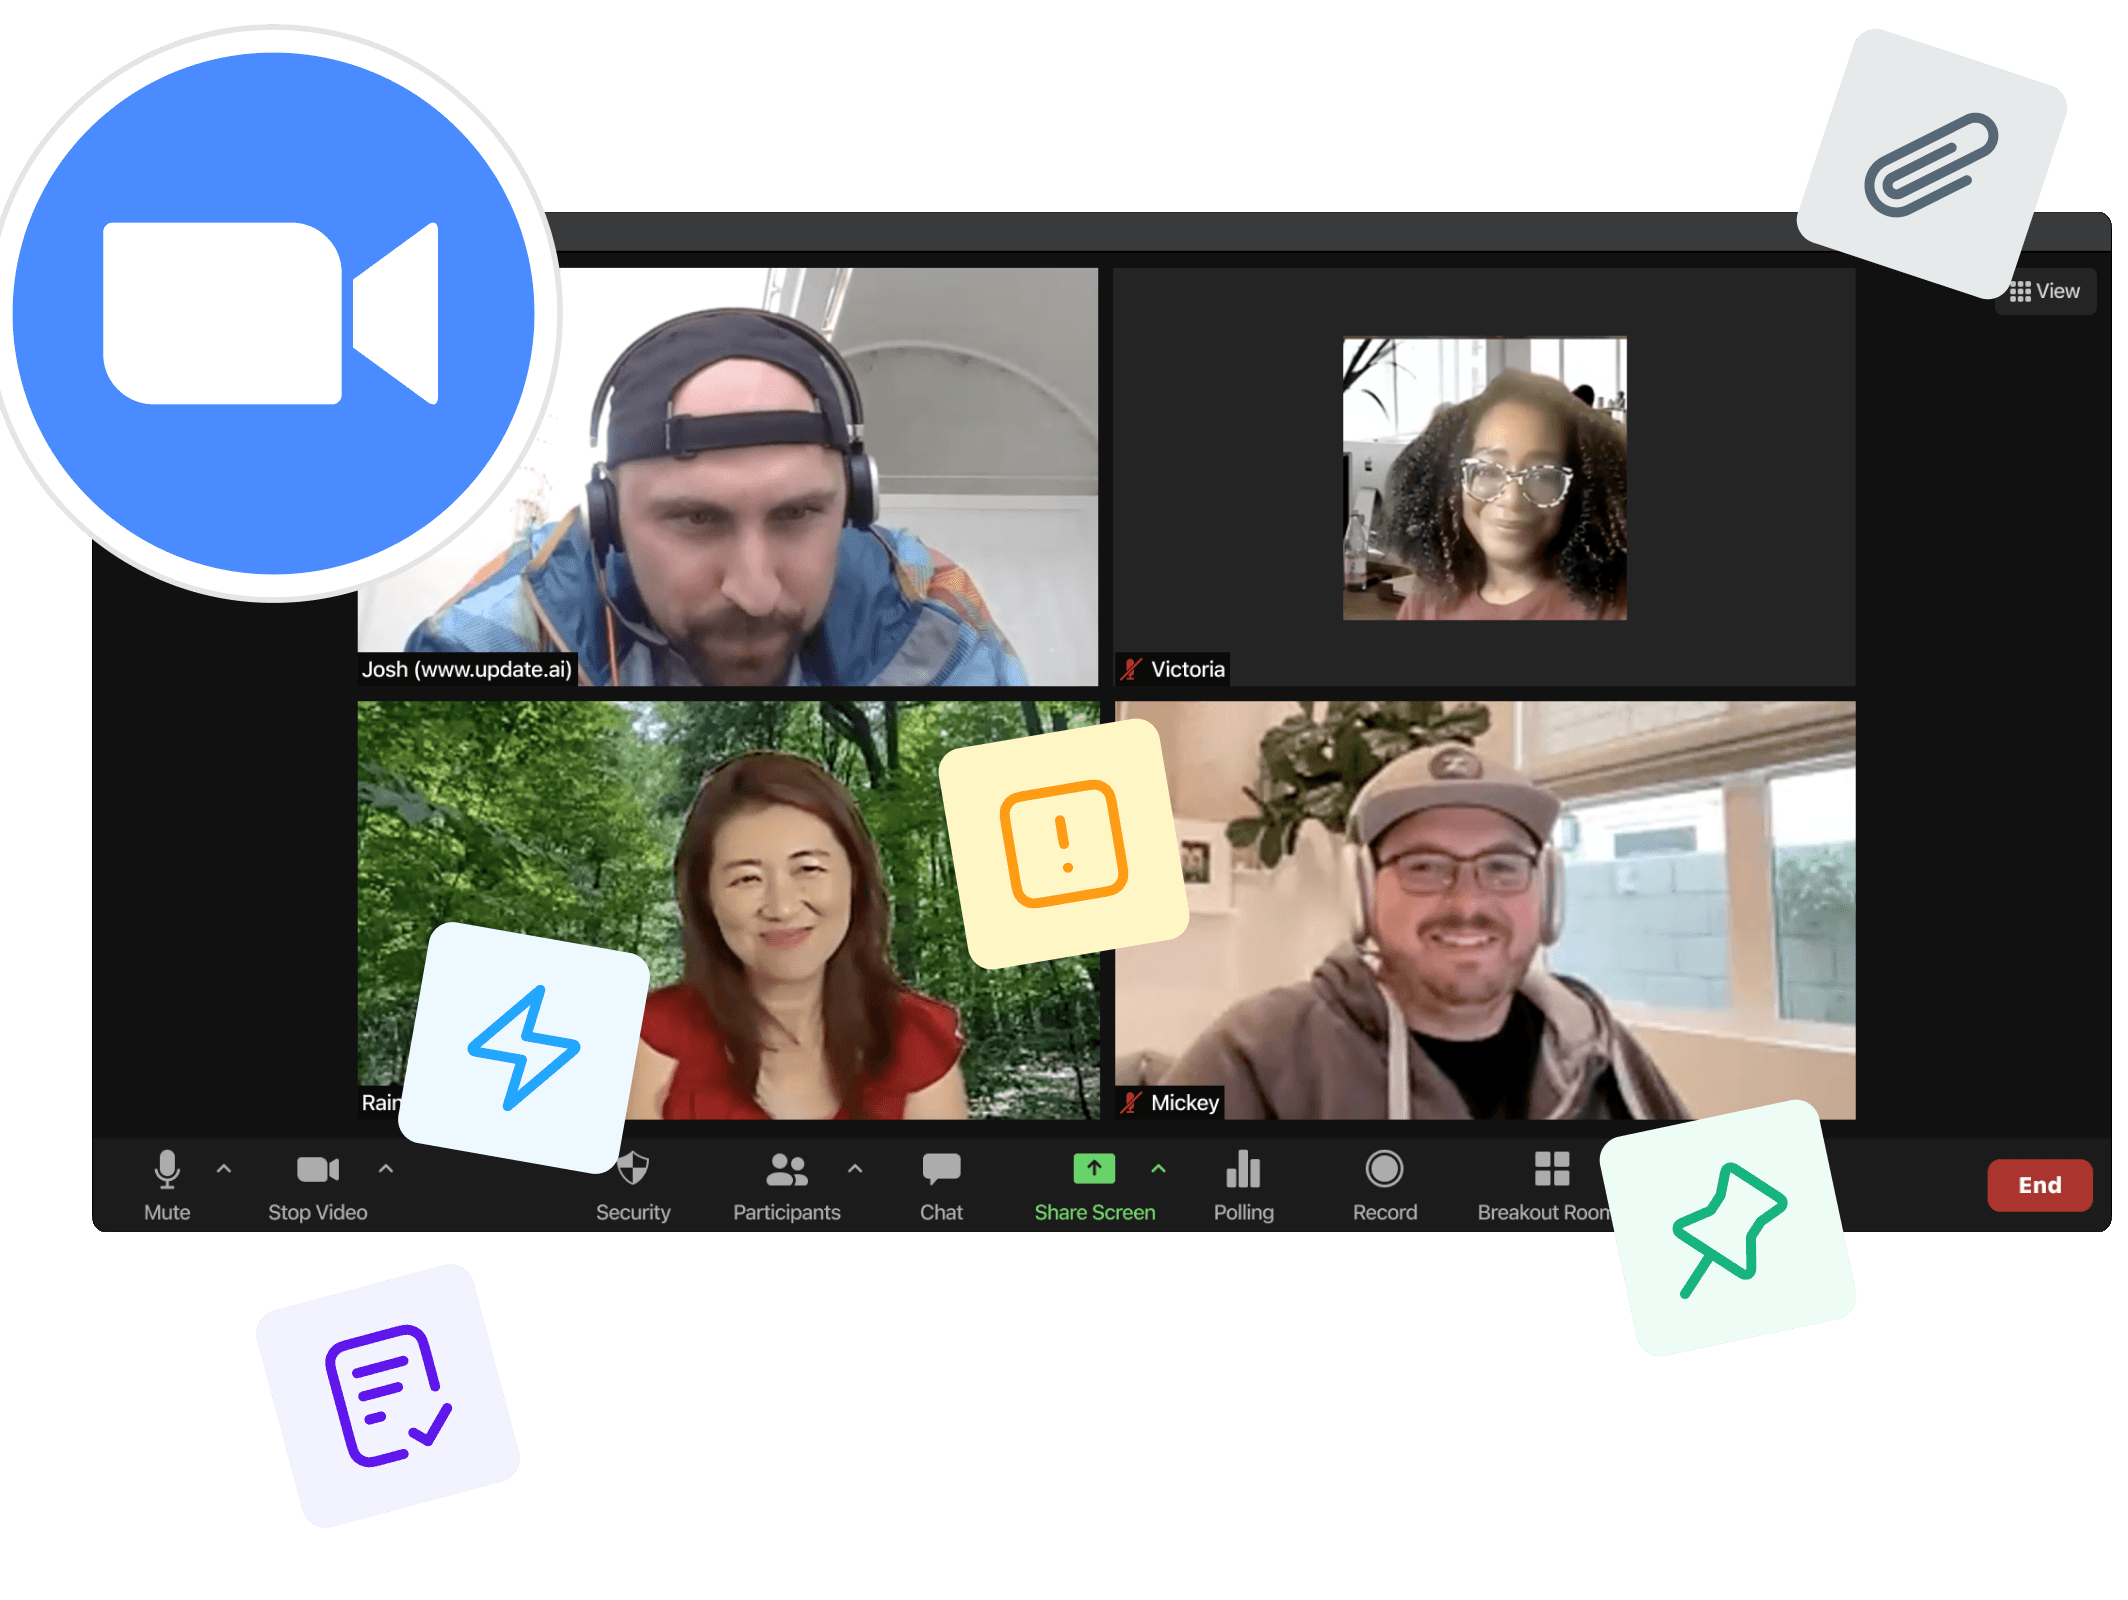Expand video options arrow beside Stop Video
This screenshot has width=2128, height=1600.
click(386, 1168)
